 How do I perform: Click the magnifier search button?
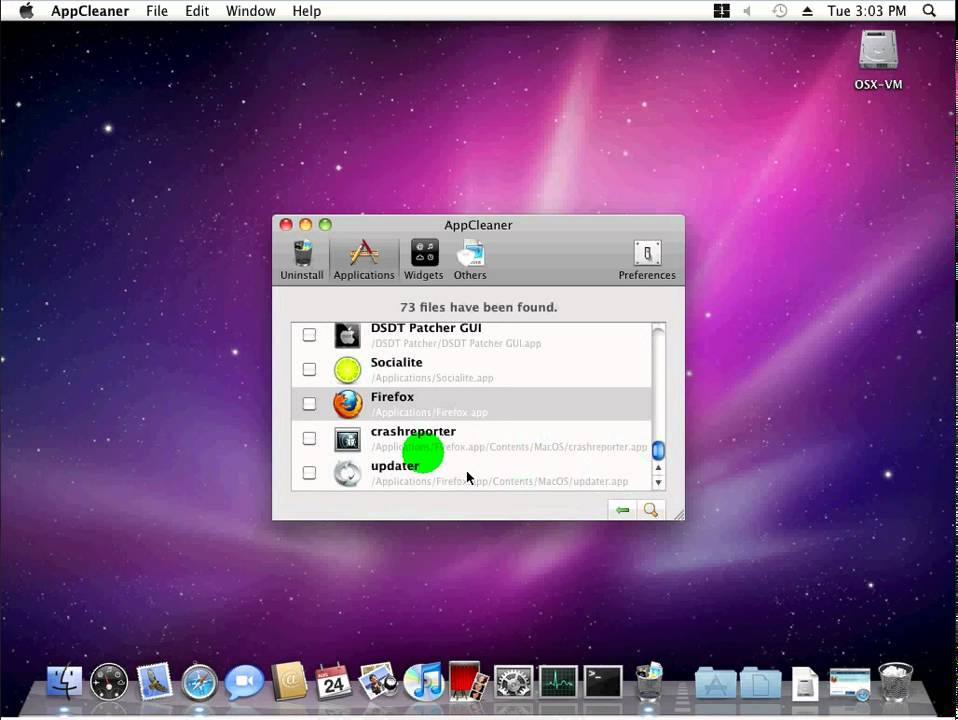pyautogui.click(x=651, y=510)
